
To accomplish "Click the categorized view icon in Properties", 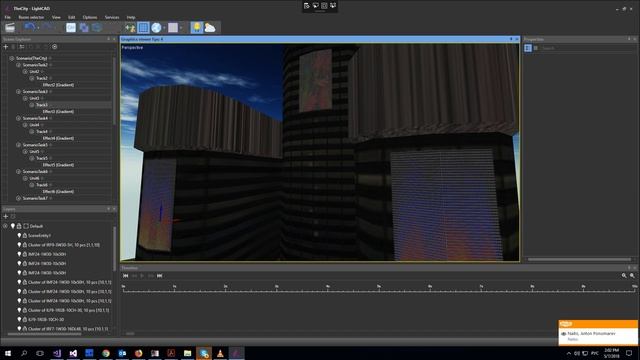I will (528, 48).
